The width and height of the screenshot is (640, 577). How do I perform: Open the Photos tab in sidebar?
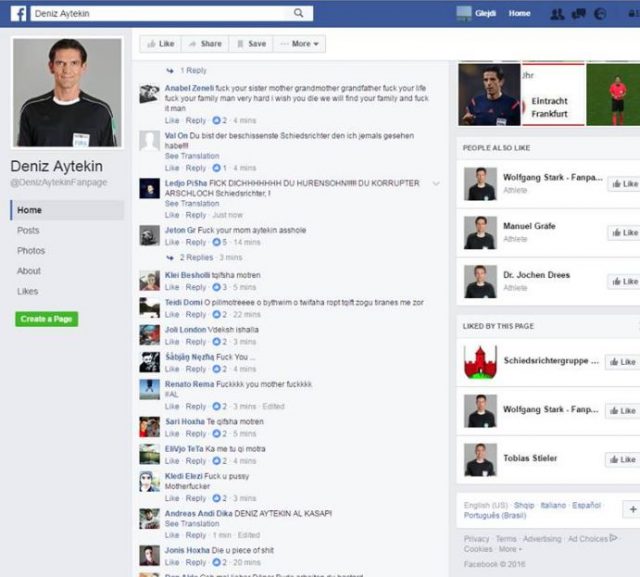[x=31, y=250]
